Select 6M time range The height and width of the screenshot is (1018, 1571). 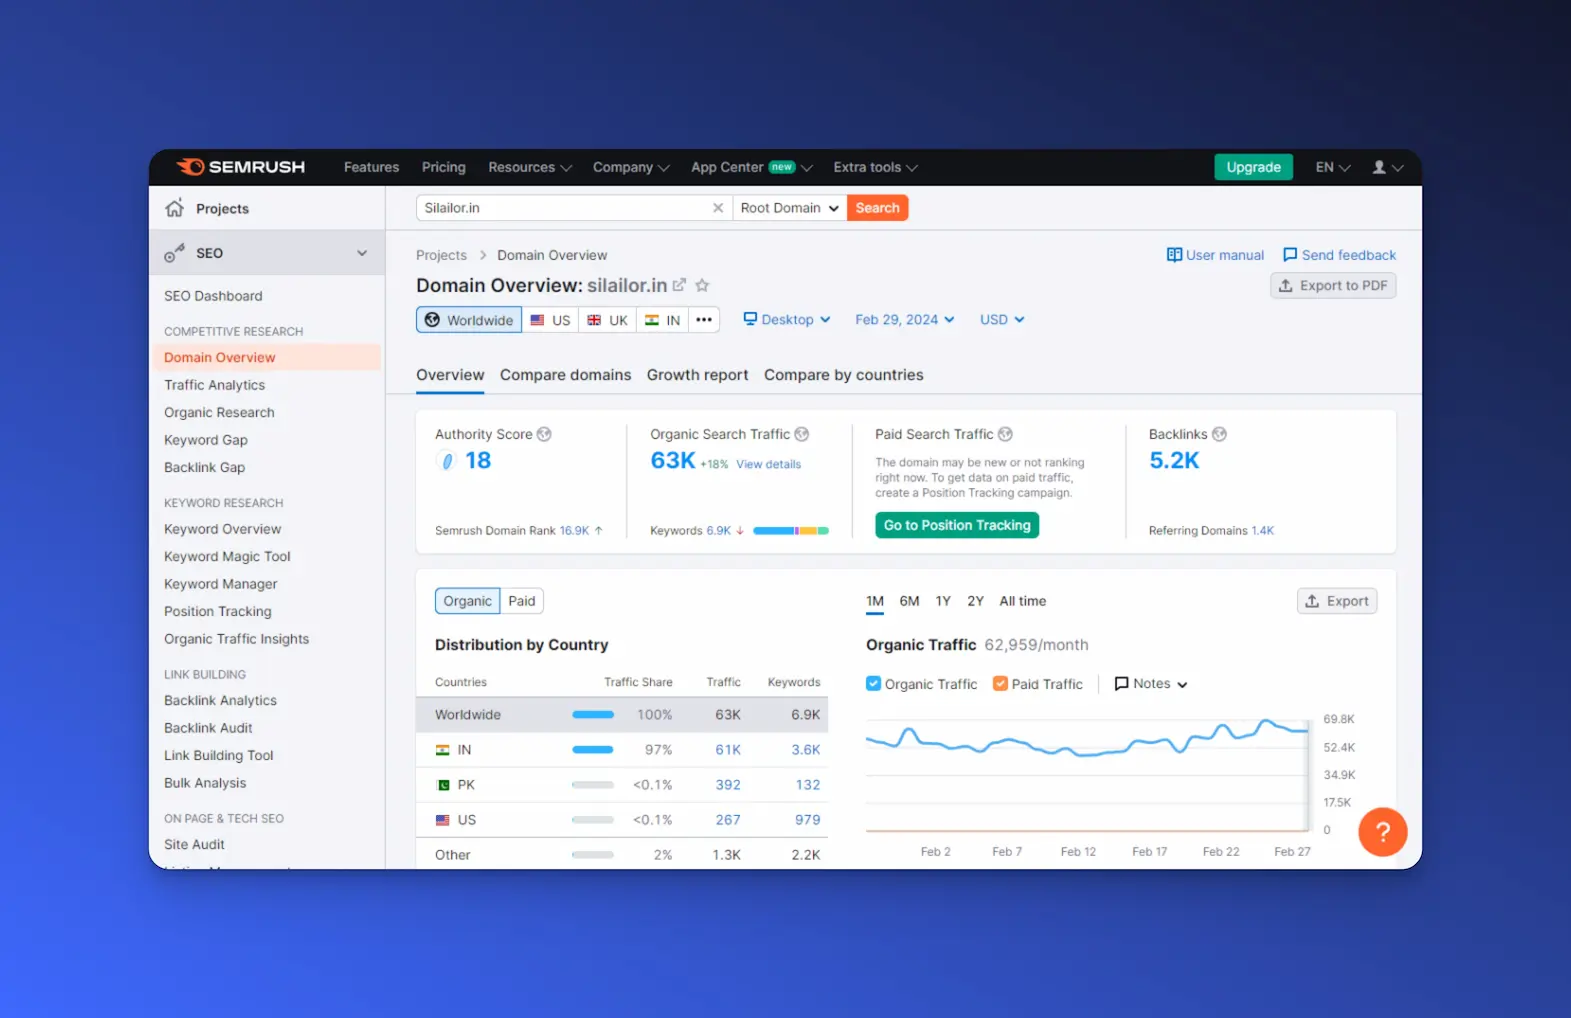click(909, 601)
